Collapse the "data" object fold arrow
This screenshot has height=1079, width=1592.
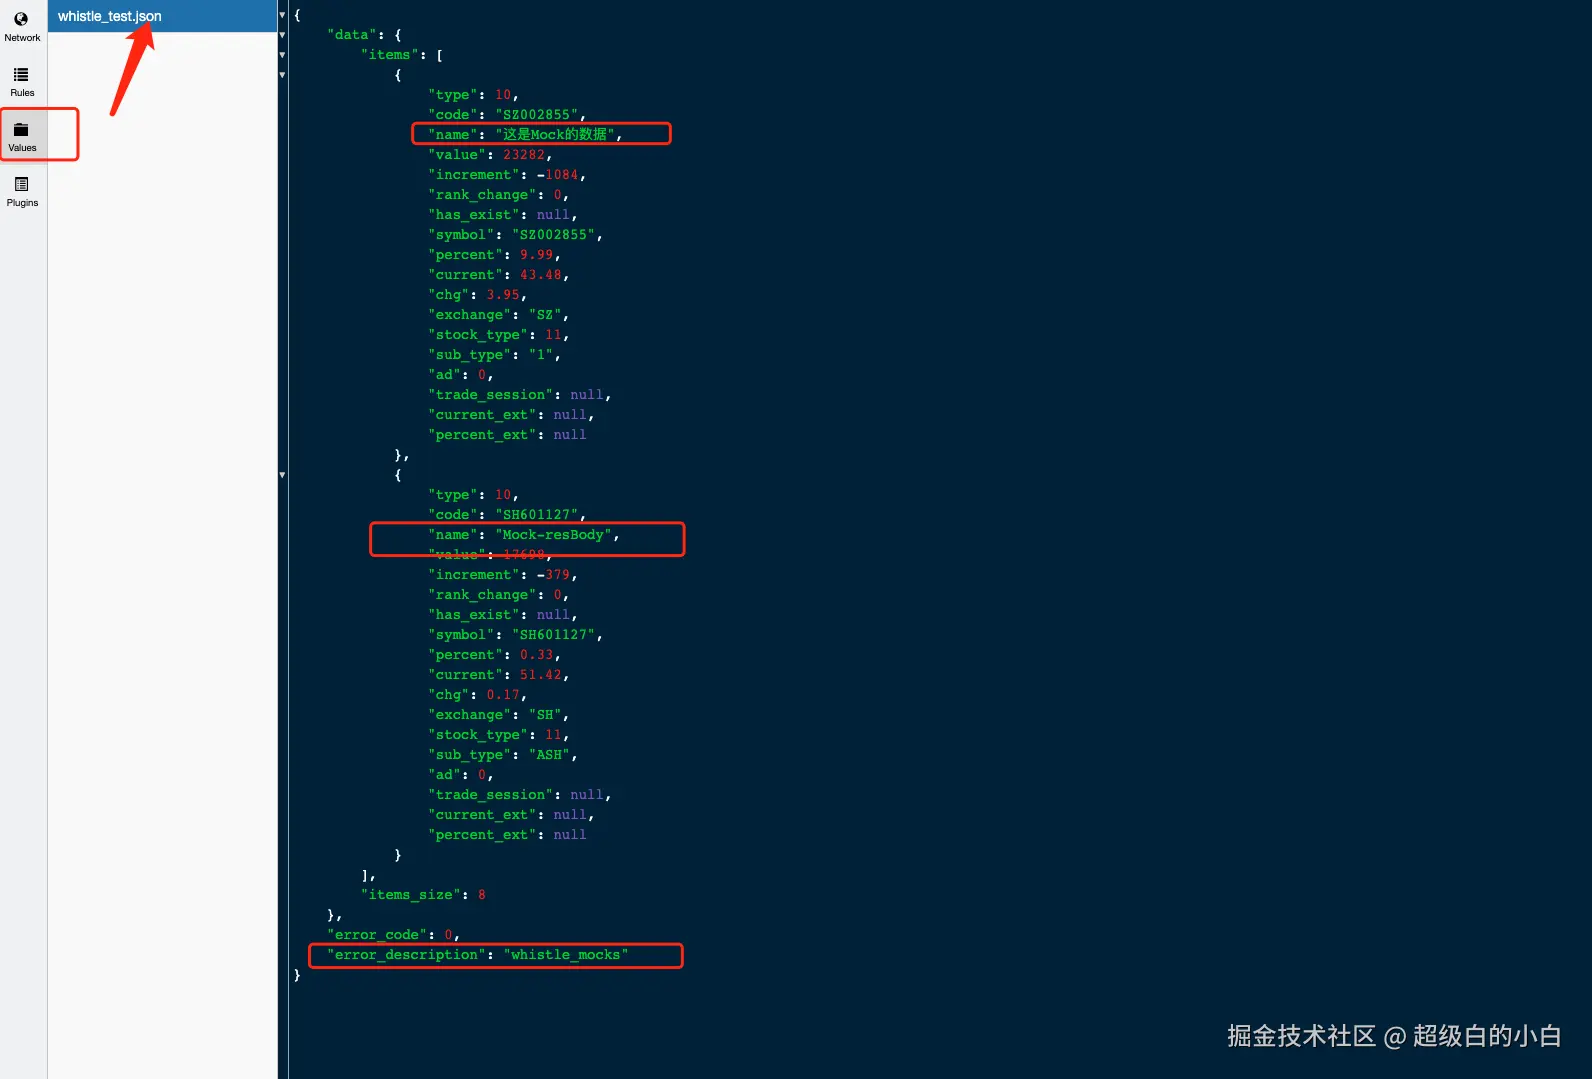(282, 35)
